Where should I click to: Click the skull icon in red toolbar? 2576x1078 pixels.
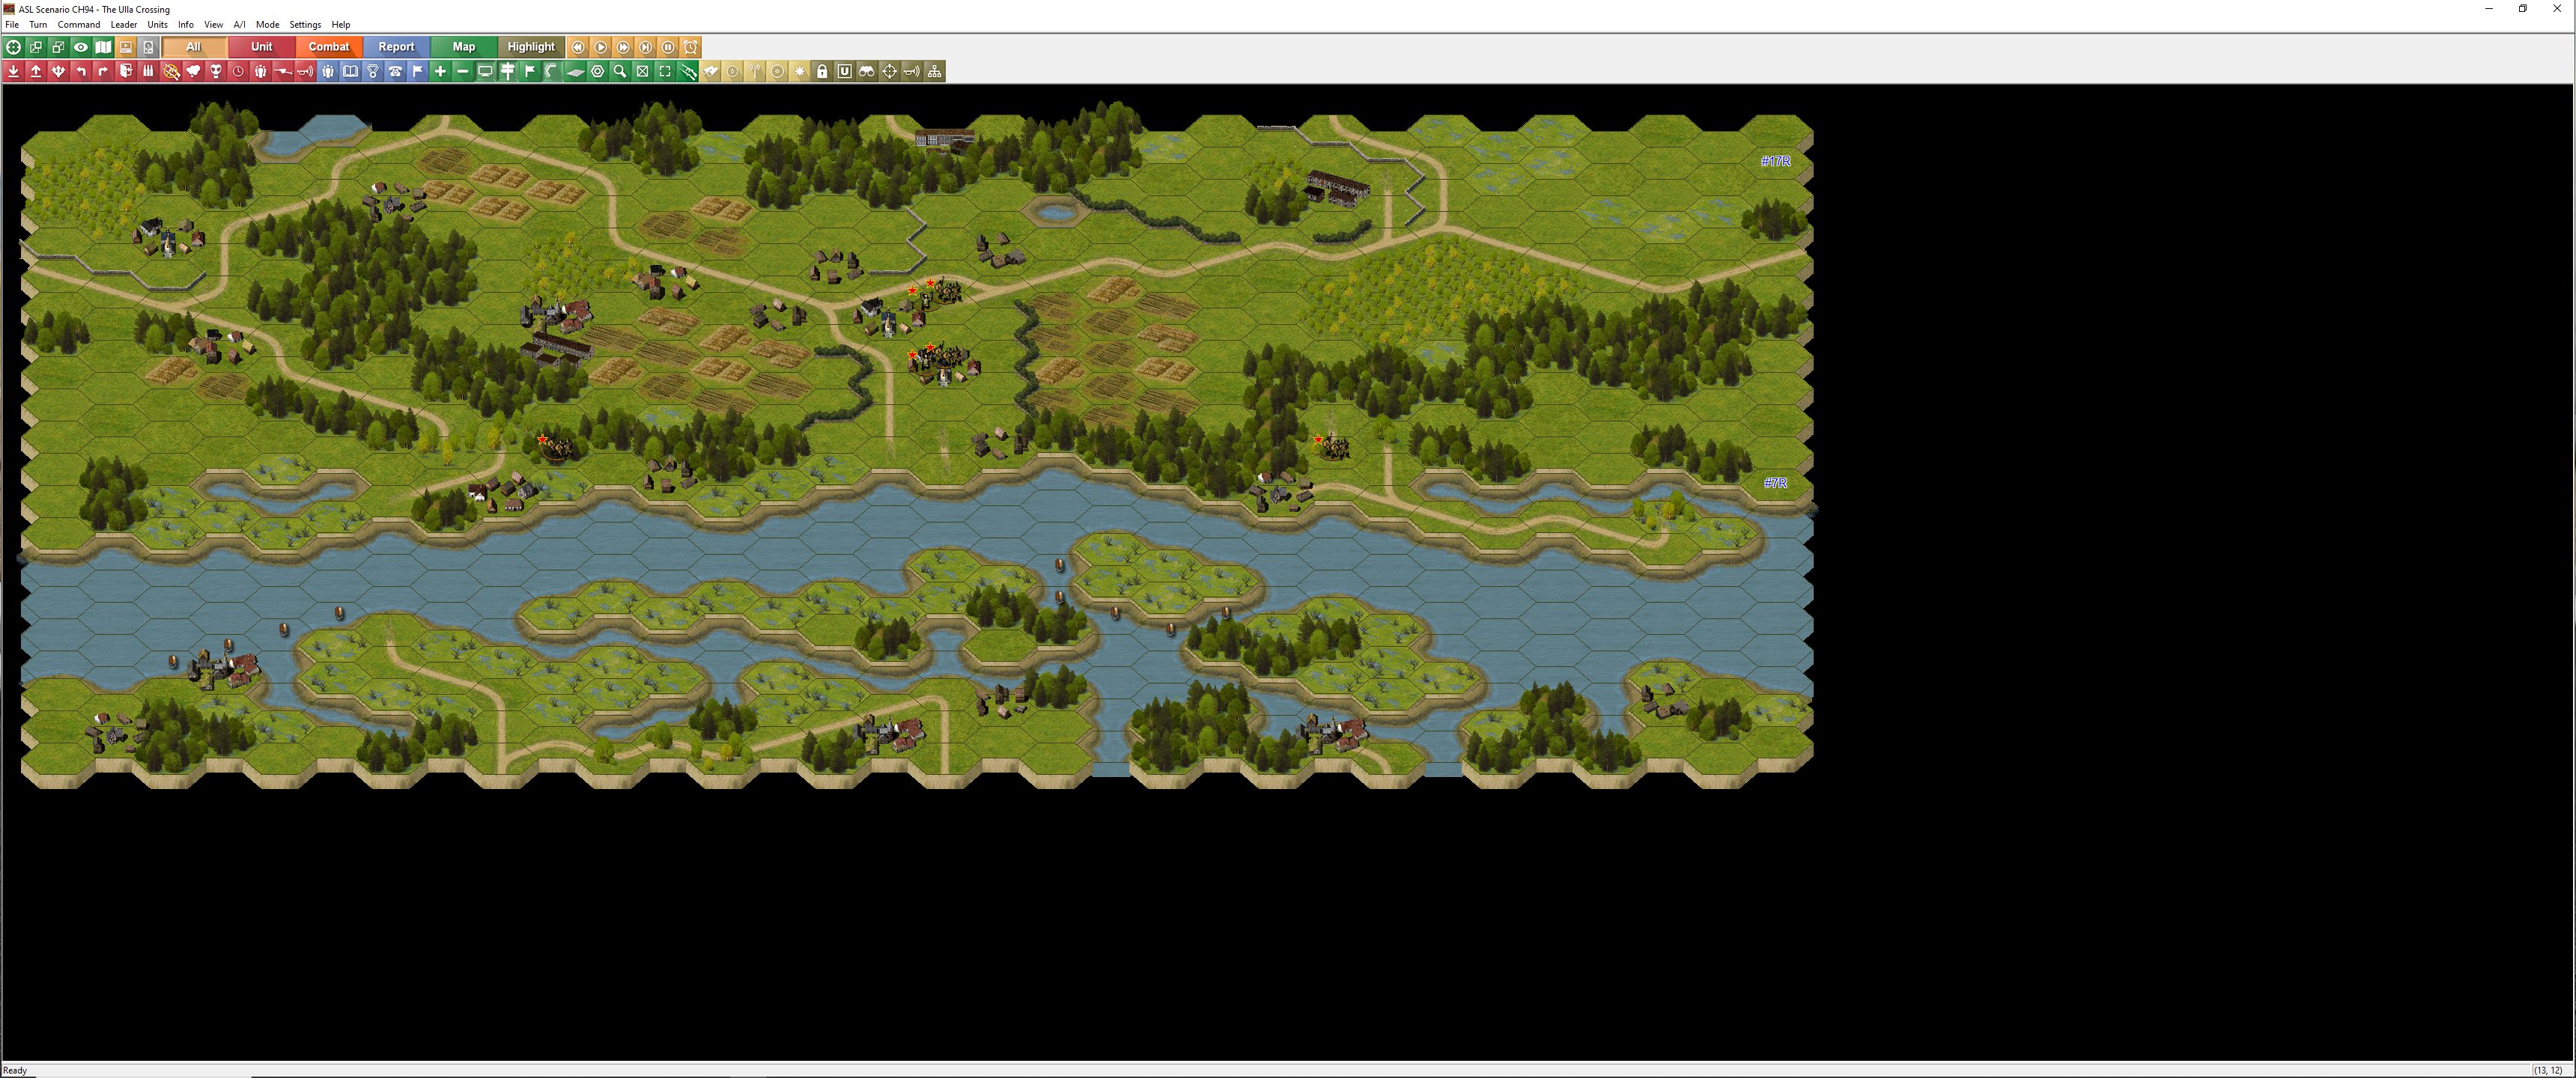[216, 71]
